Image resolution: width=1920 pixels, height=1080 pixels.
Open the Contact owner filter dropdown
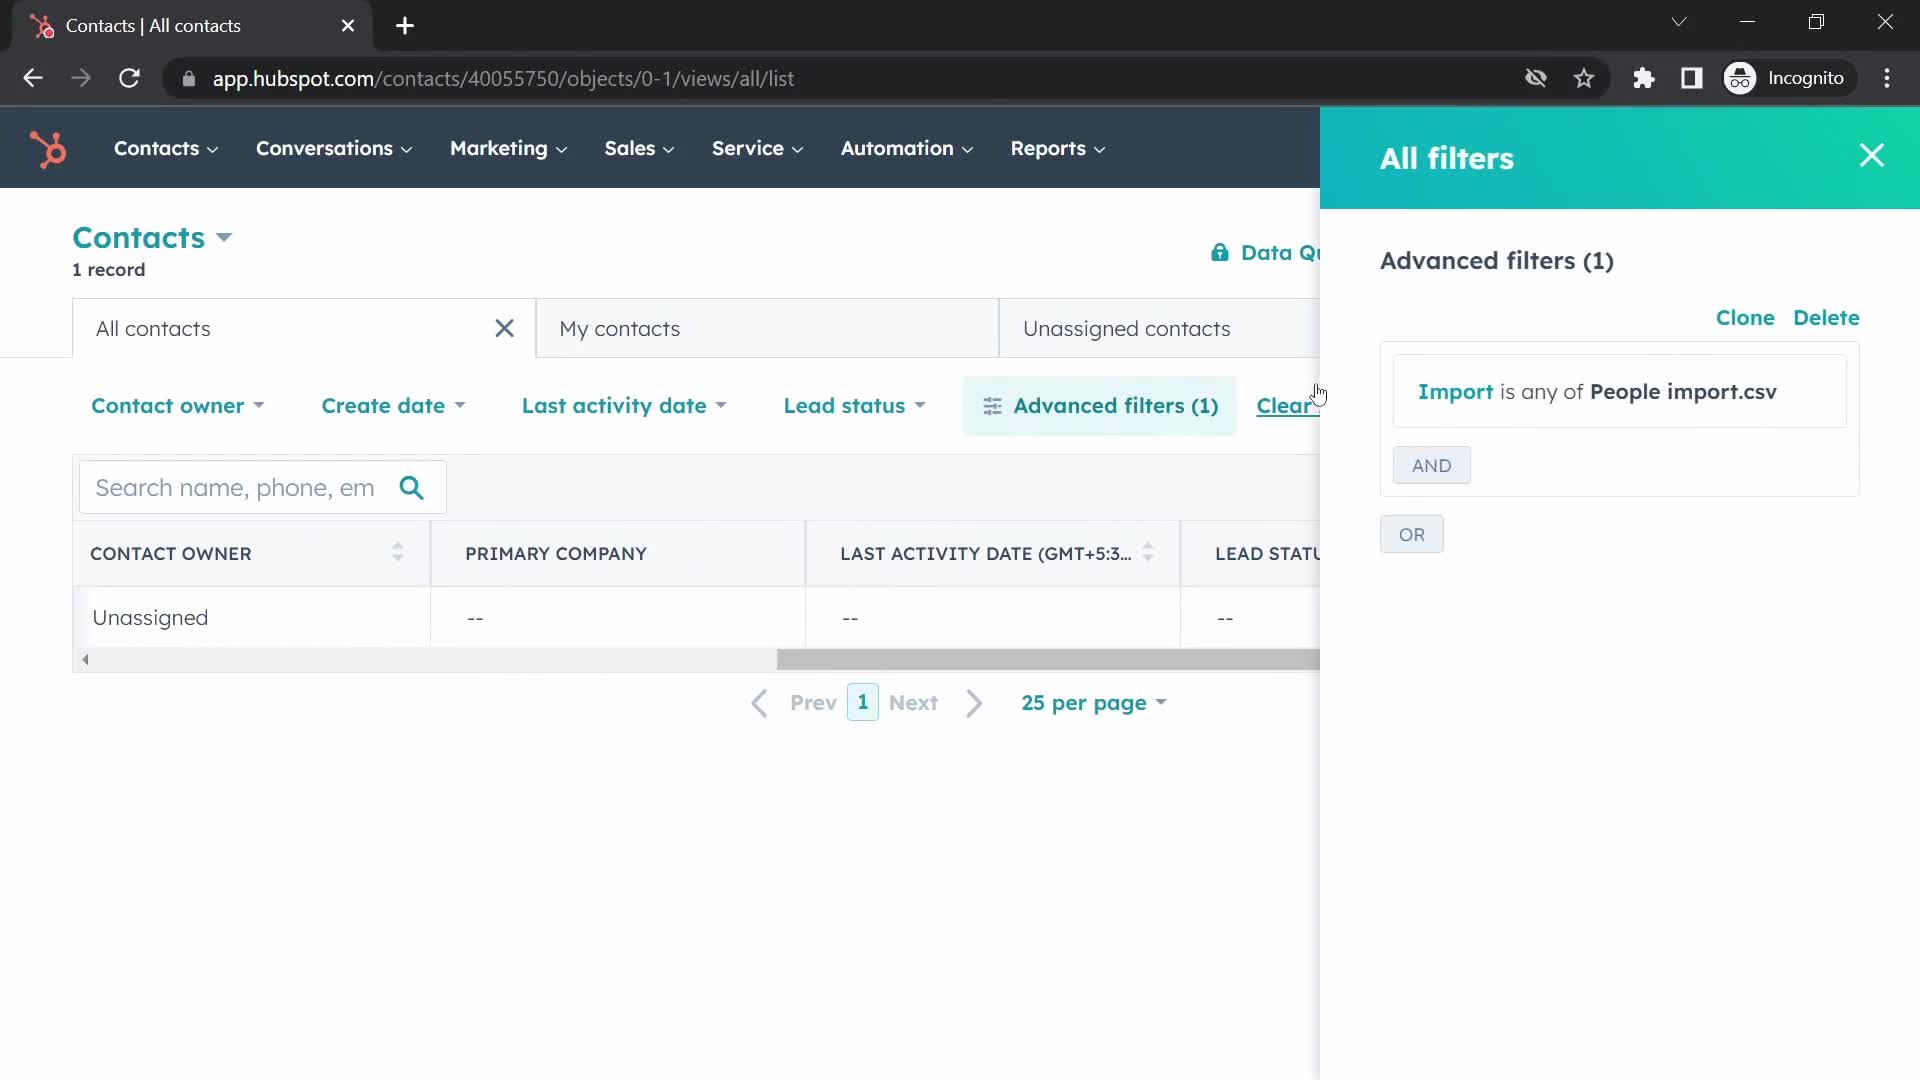[177, 406]
